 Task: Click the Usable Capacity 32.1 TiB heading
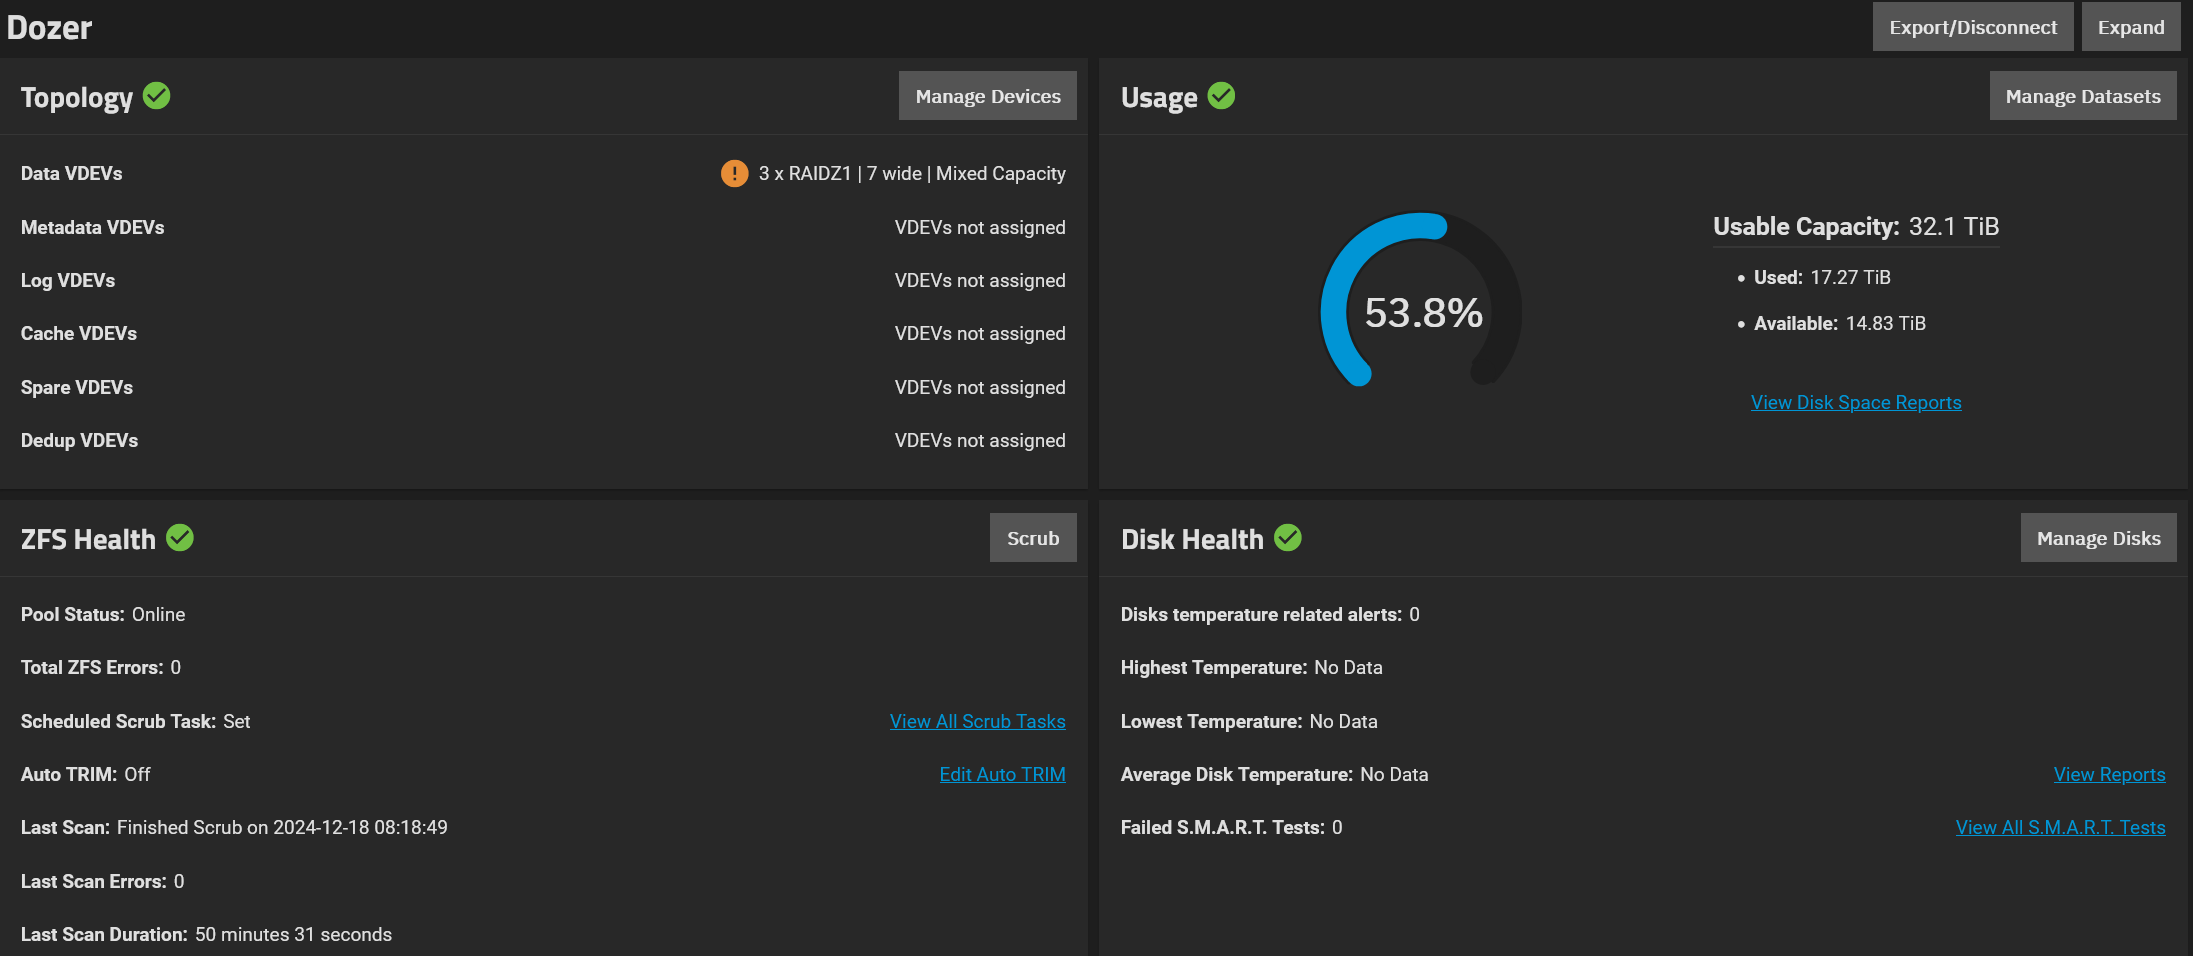click(x=1855, y=226)
